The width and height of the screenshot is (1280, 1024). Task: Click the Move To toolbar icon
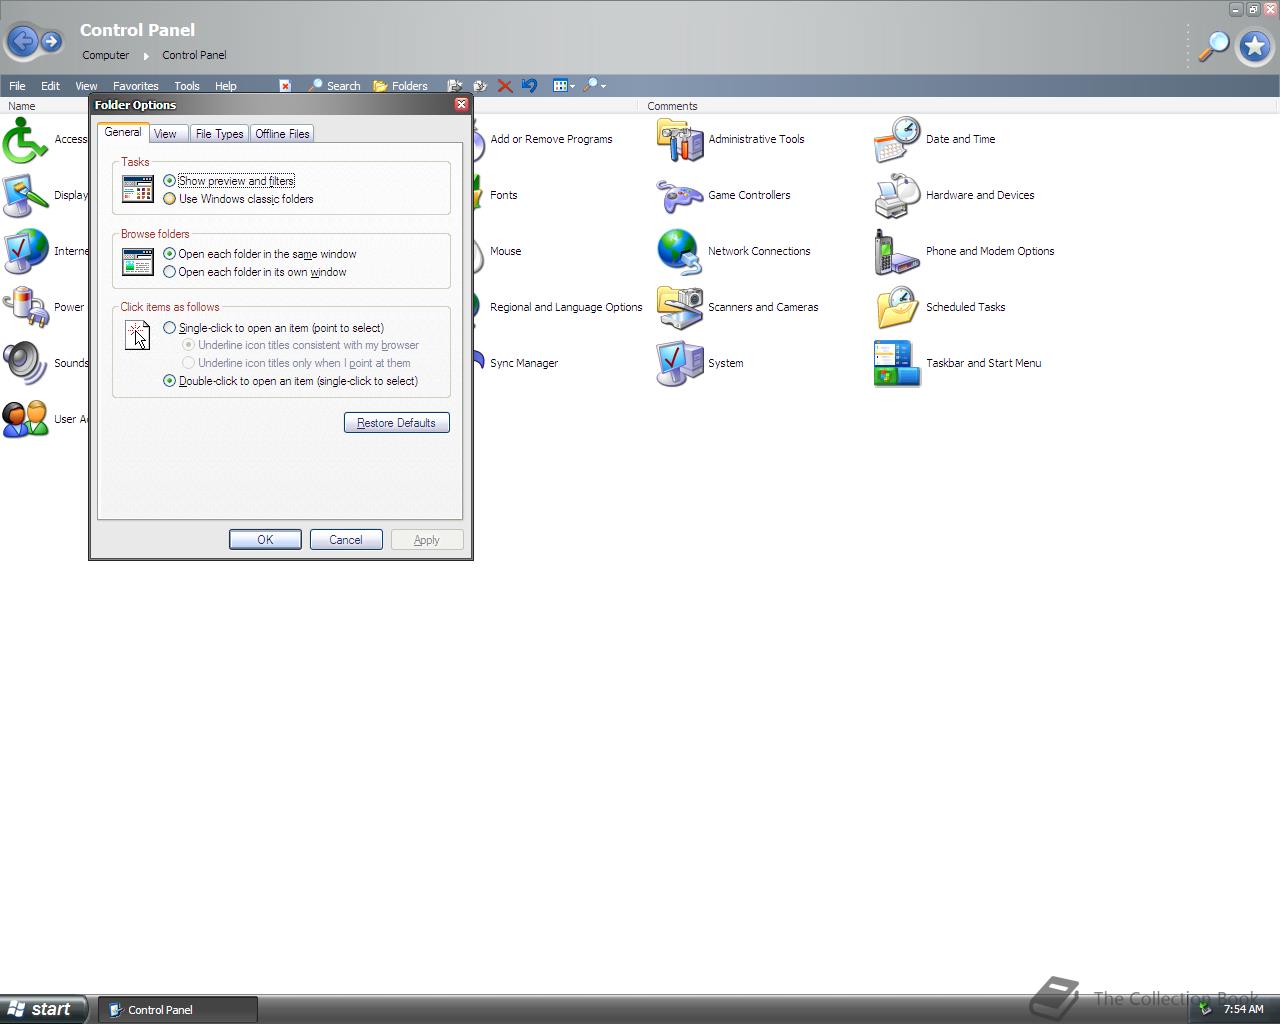coord(455,86)
